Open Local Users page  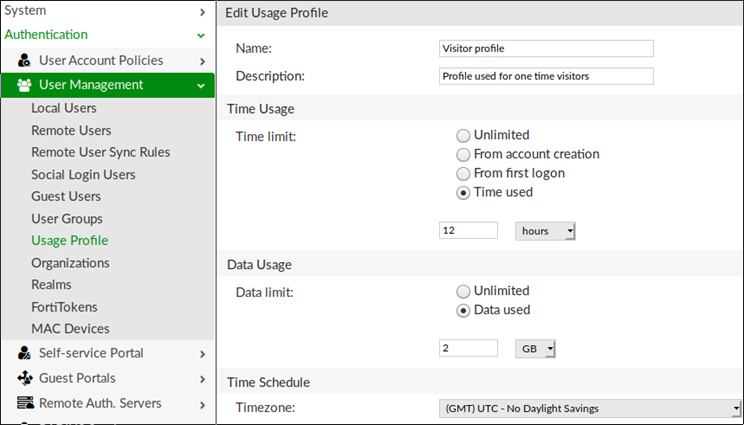click(x=64, y=108)
